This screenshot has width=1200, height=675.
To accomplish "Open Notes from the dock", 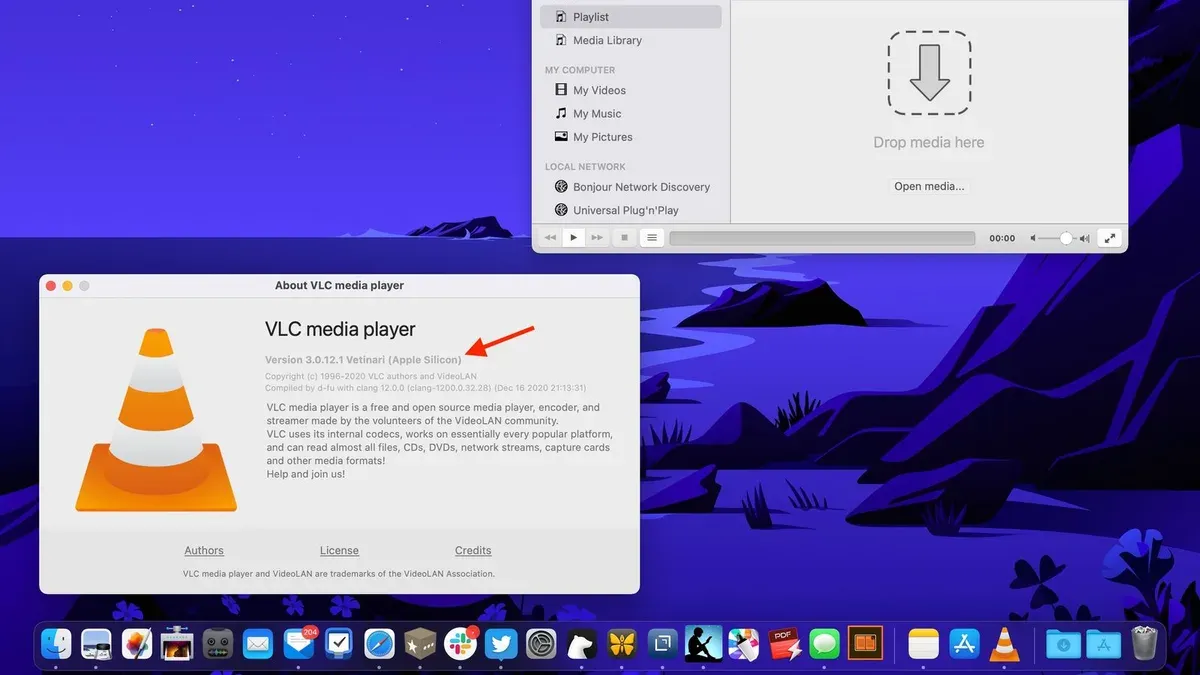I will tap(923, 645).
